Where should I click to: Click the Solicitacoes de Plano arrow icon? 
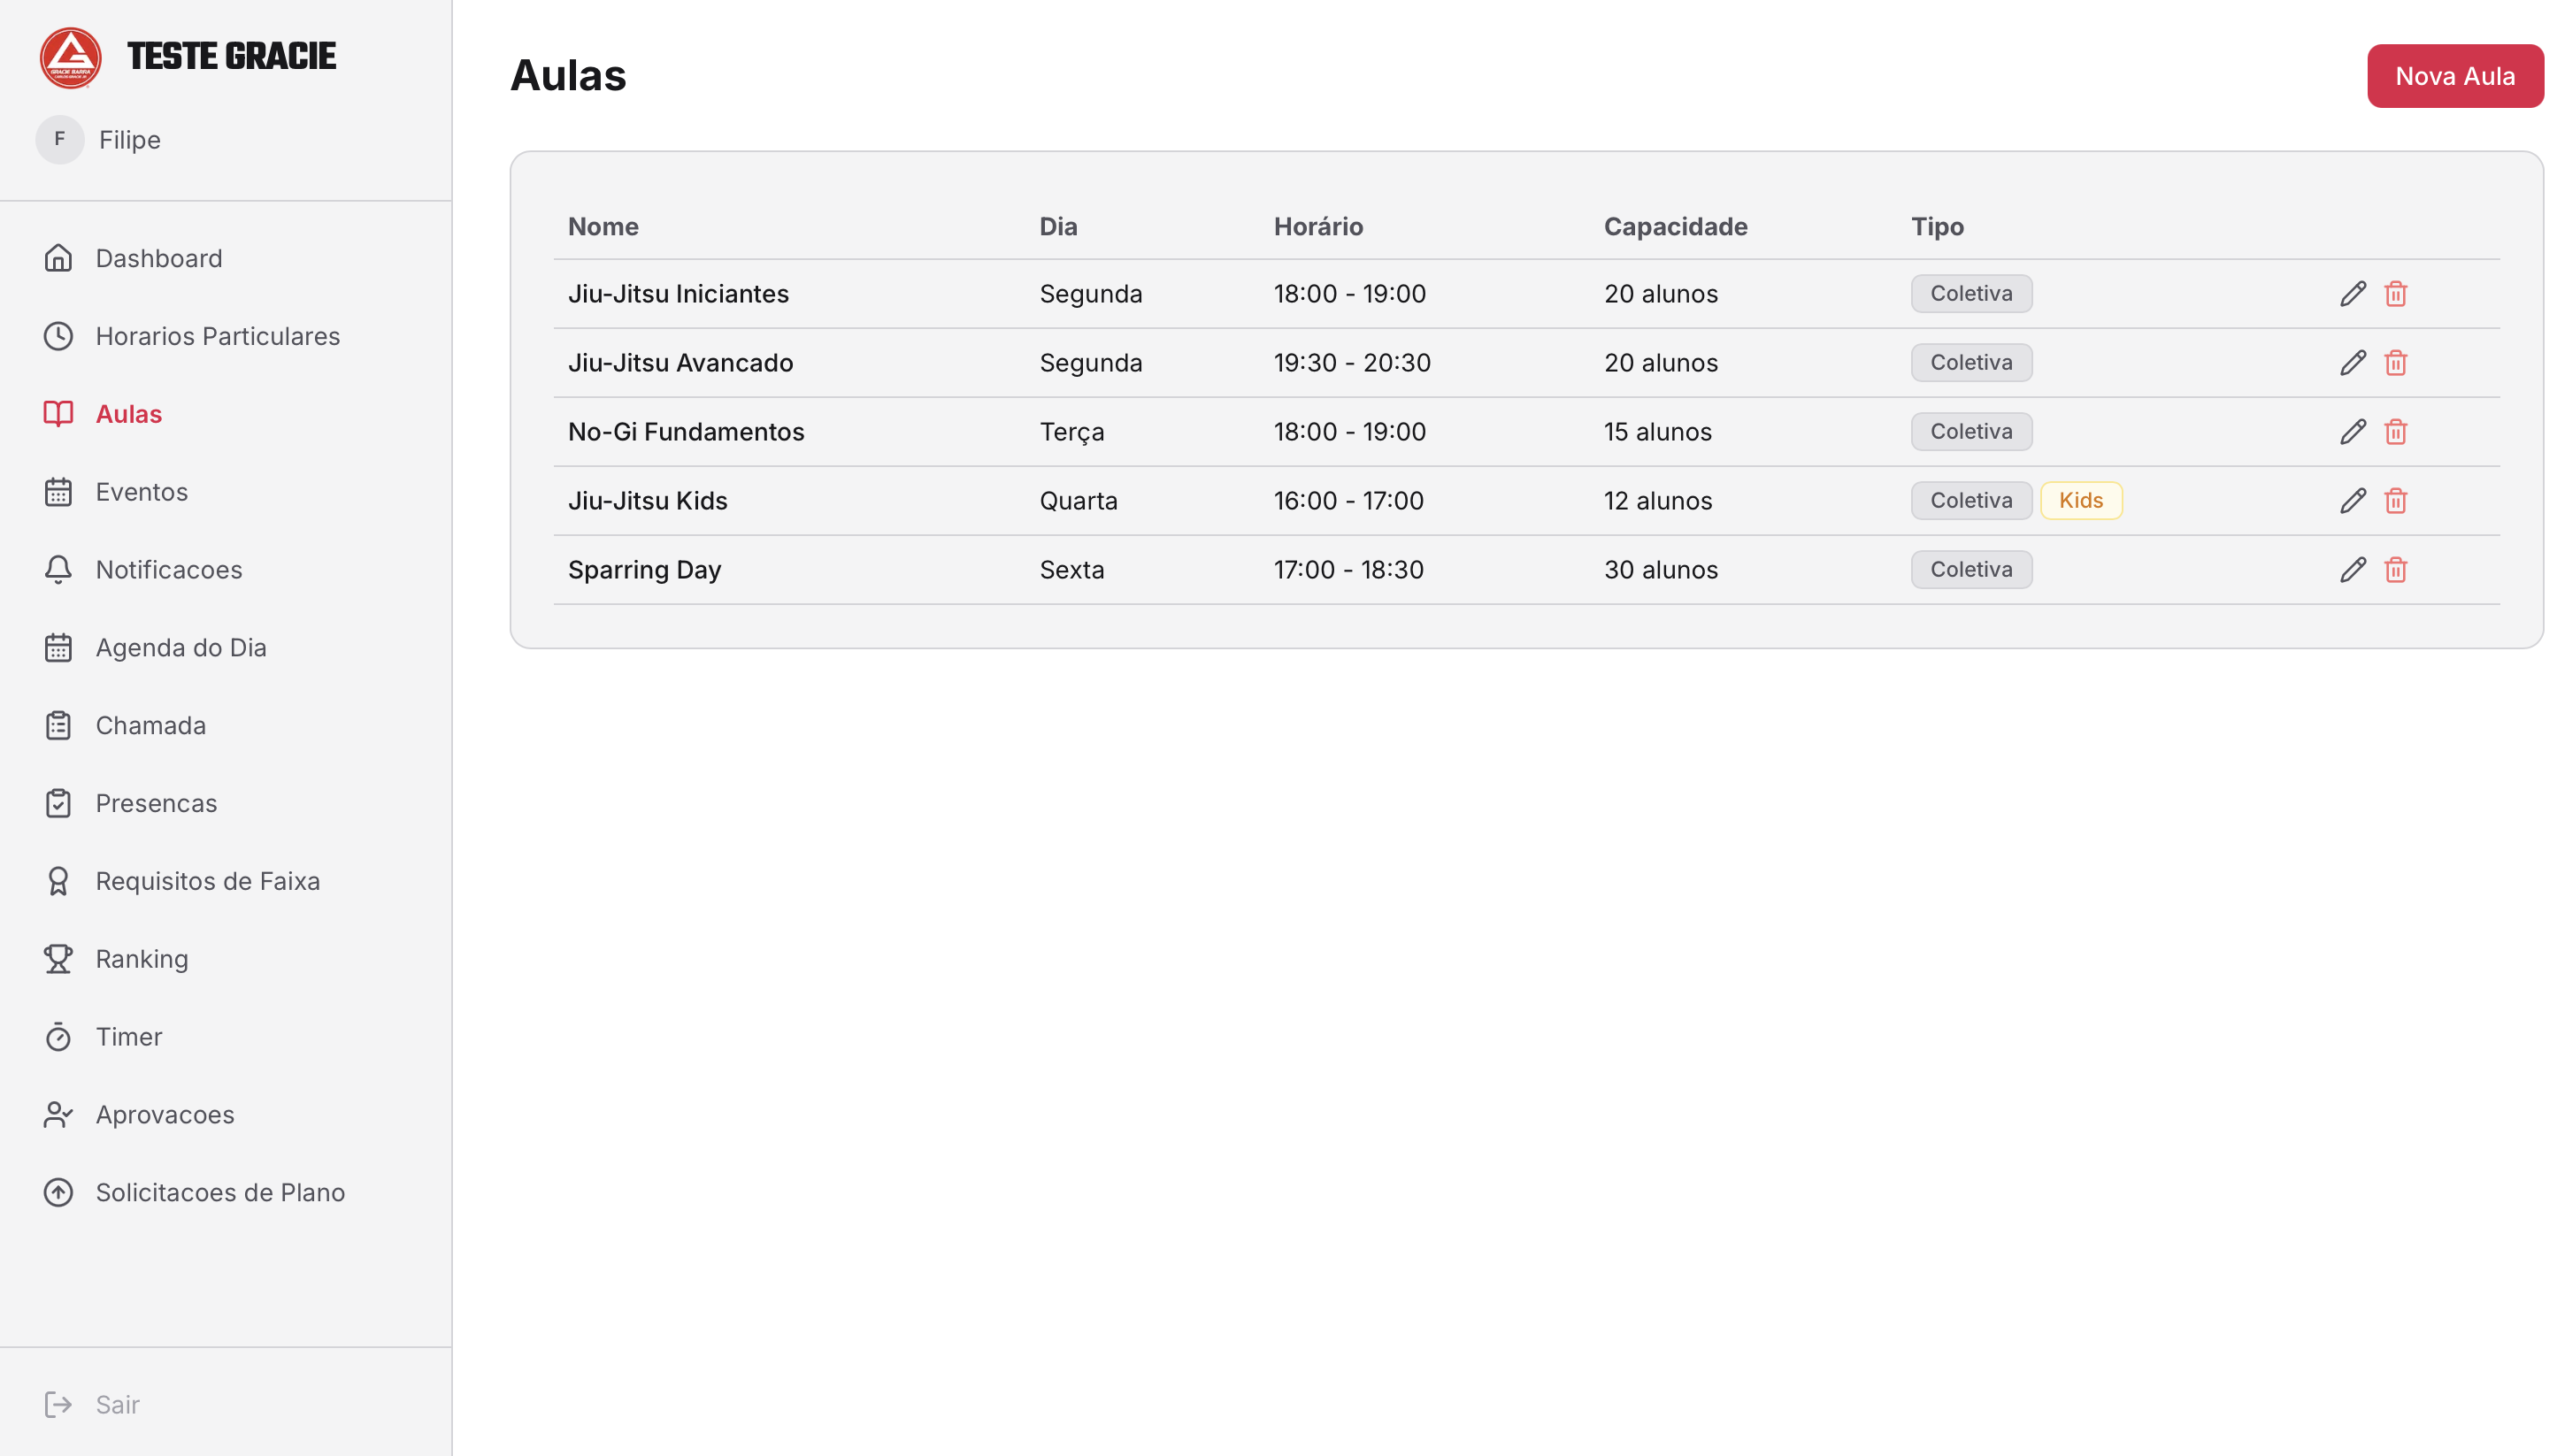[x=58, y=1193]
